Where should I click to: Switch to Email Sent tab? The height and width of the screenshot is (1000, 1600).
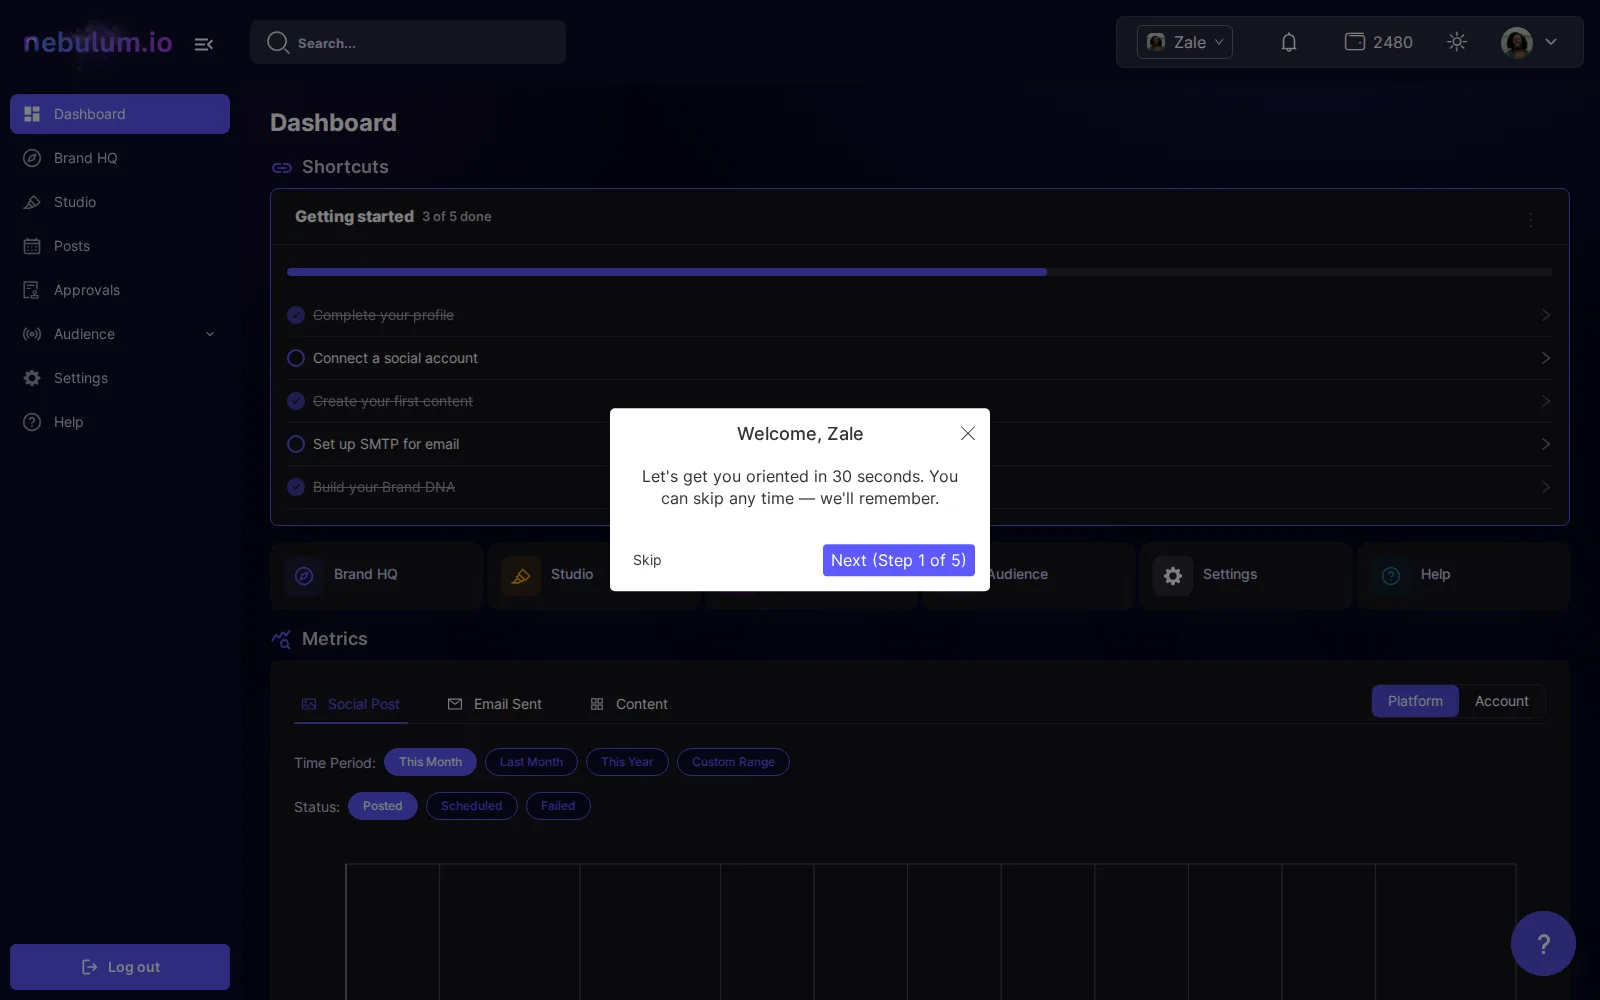pos(495,704)
